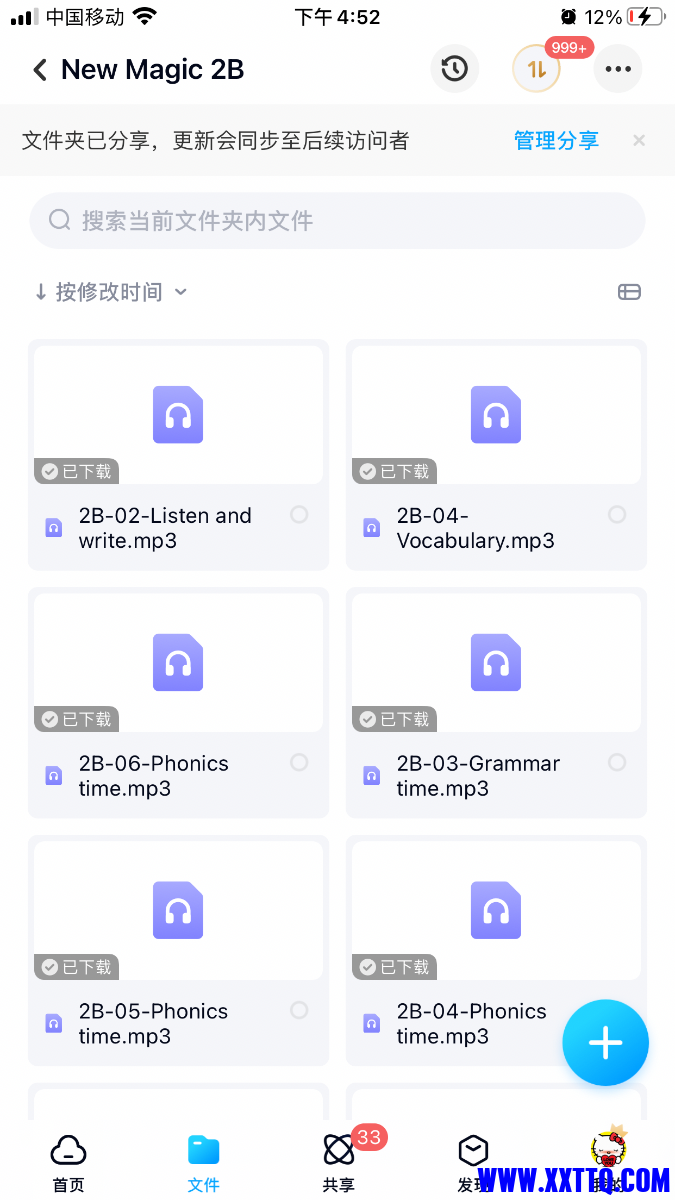Select the 2B-02-Listen and write.mp3 circle
The height and width of the screenshot is (1200, 675).
point(299,514)
